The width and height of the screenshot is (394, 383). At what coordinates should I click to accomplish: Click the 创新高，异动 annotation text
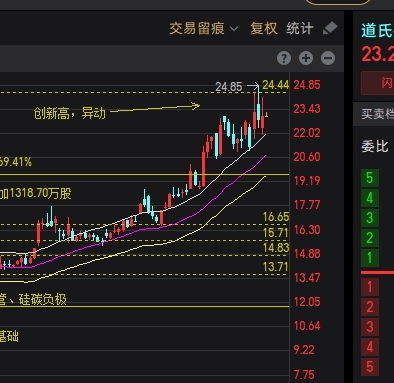[70, 113]
